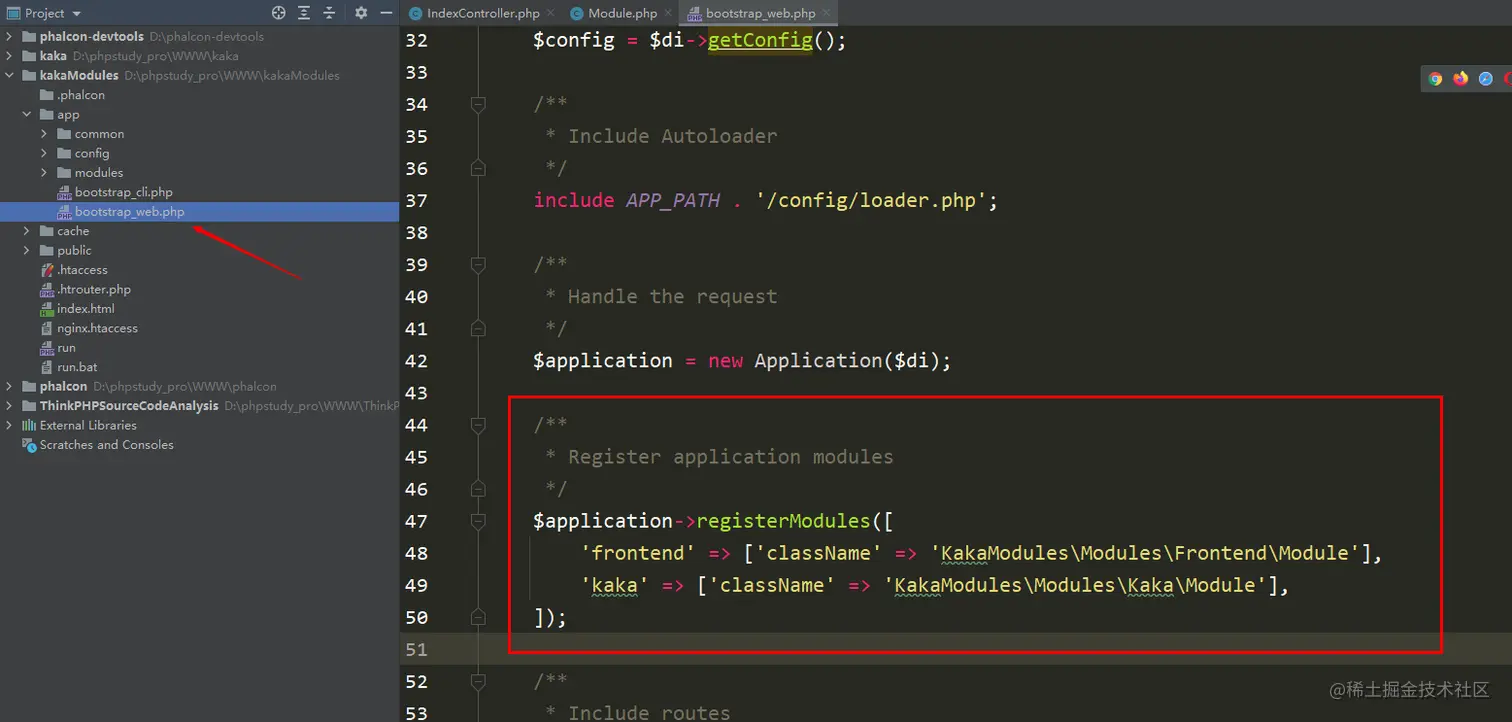Toggle code fold marker at line 44

click(478, 425)
